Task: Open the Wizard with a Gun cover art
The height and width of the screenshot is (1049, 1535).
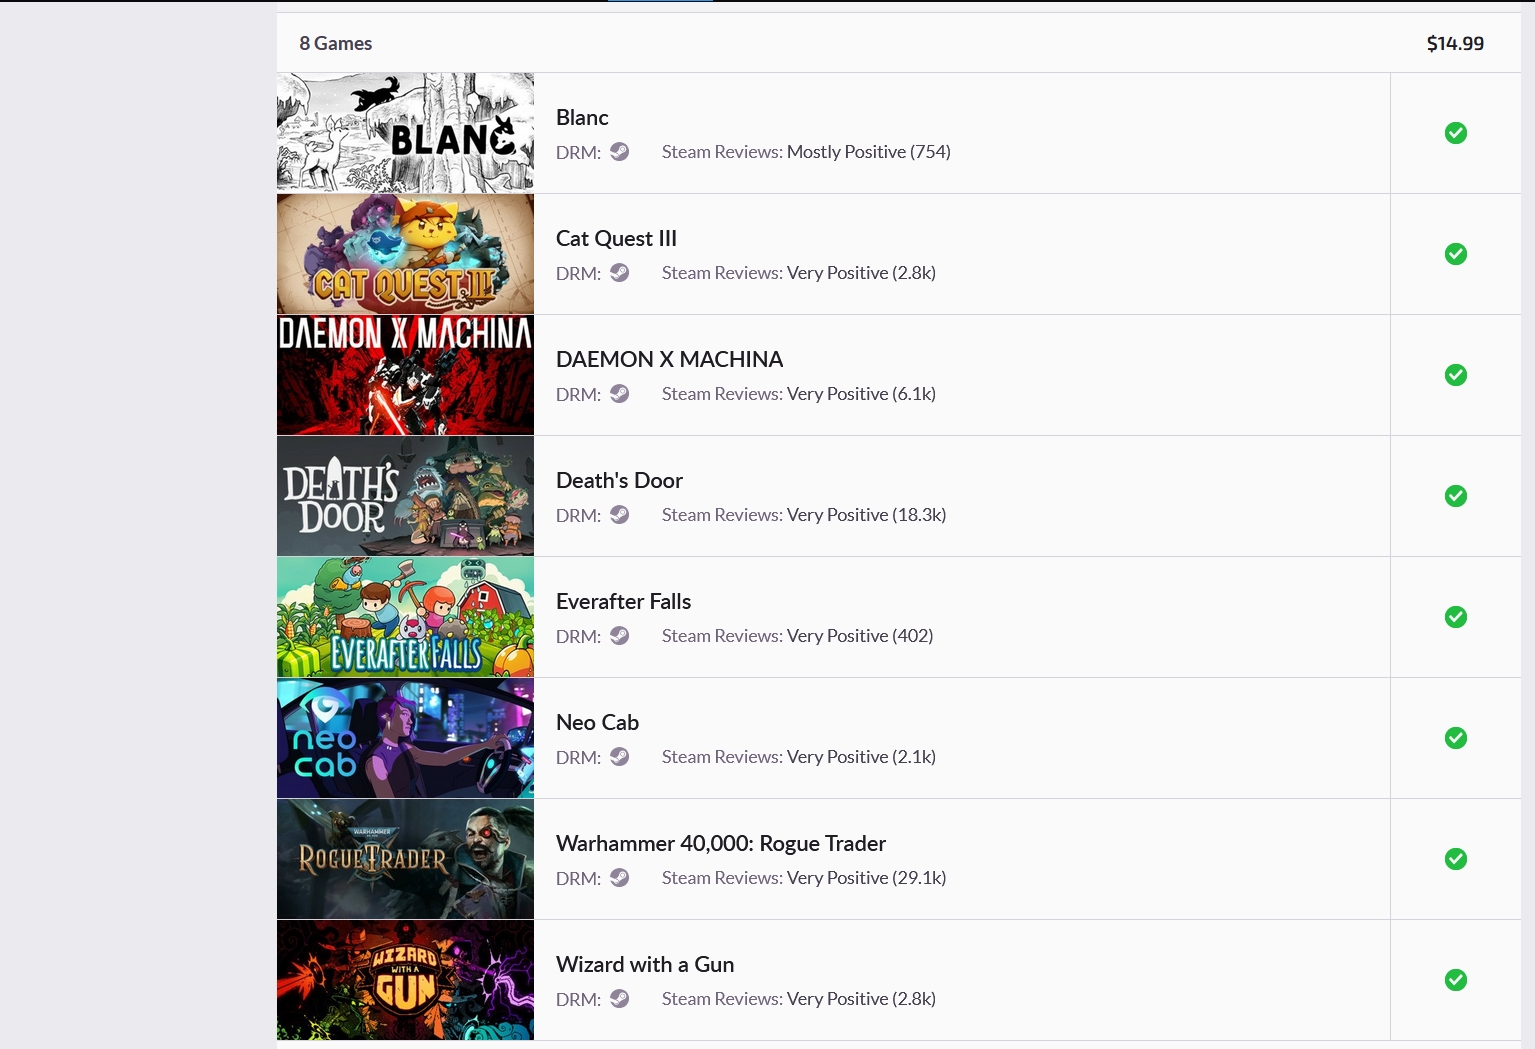Action: [405, 980]
